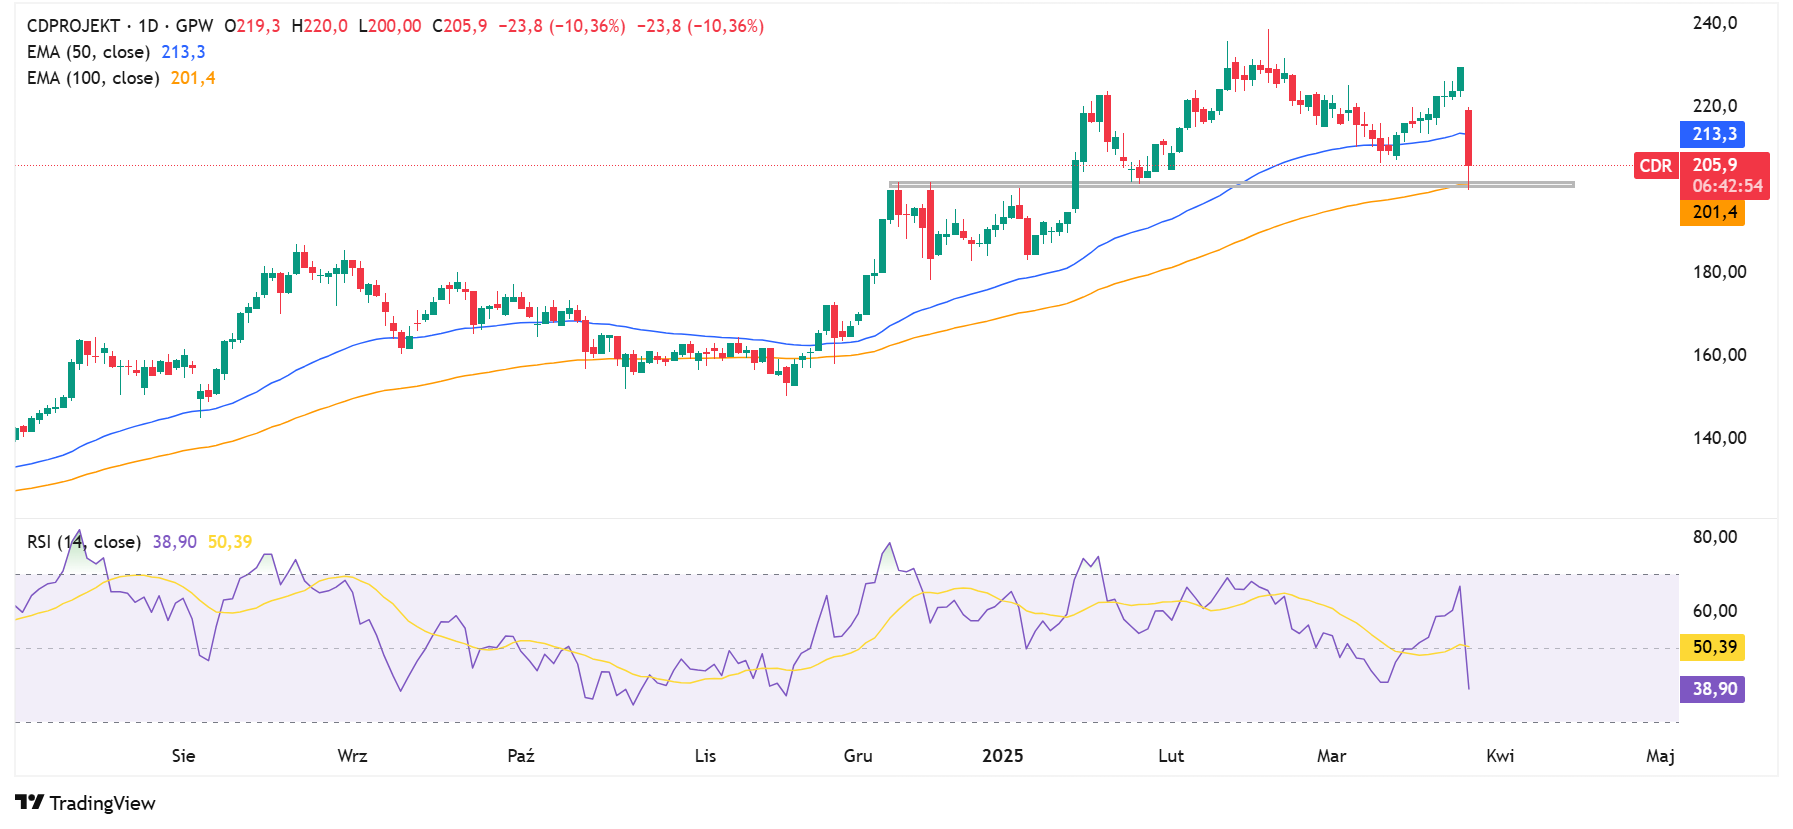Viewport: 1793px width, 829px height.
Task: Click the Sie month label
Action: (x=184, y=756)
